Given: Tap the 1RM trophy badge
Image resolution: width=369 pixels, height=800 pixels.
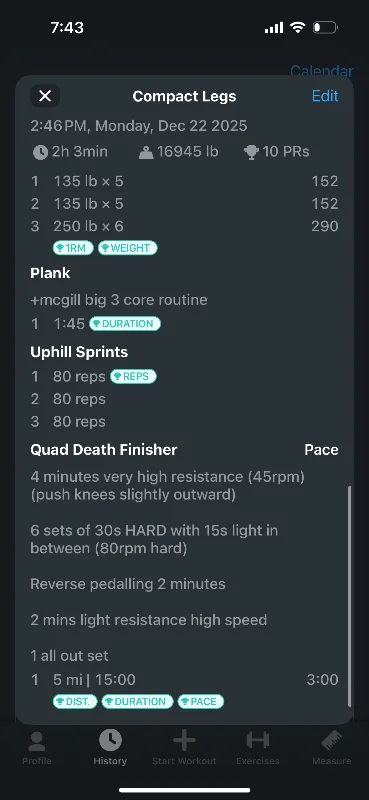Looking at the screenshot, I should point(73,248).
